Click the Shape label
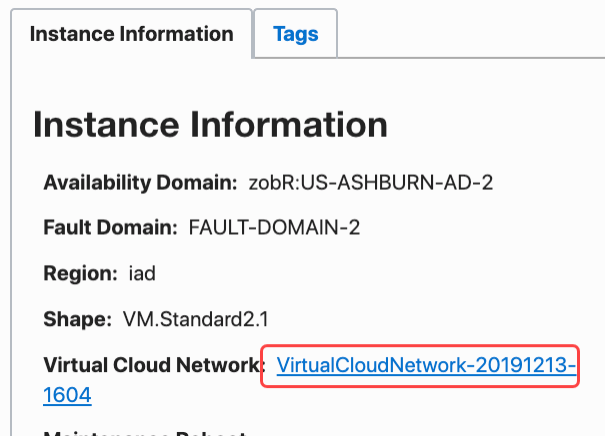 tap(76, 319)
